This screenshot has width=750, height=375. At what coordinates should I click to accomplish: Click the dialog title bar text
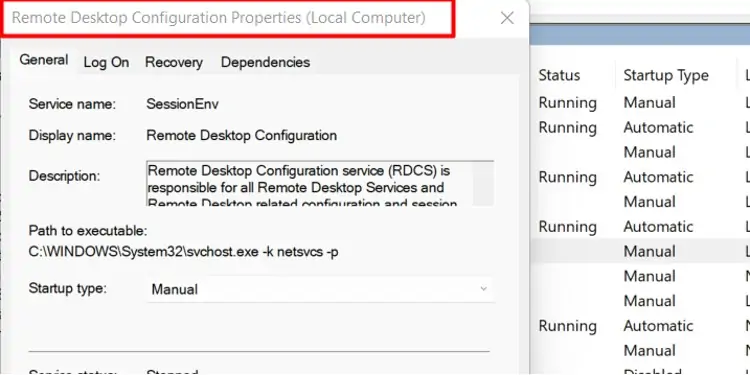point(219,18)
